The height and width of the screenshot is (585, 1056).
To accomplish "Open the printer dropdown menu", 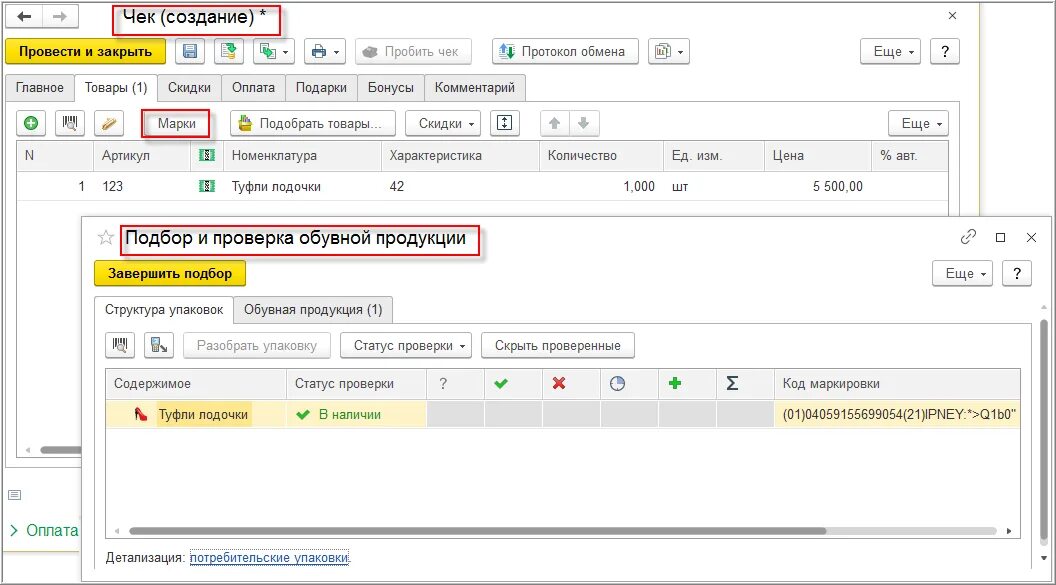I will tap(325, 51).
